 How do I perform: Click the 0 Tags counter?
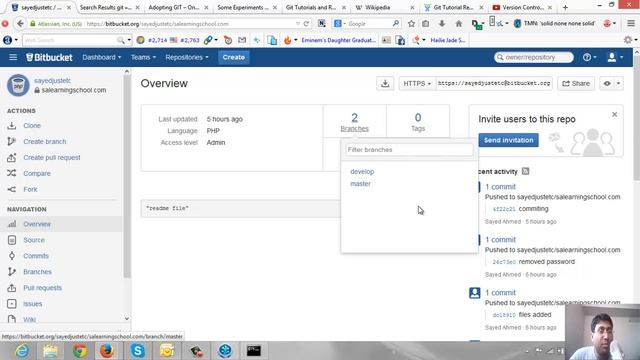[418, 122]
